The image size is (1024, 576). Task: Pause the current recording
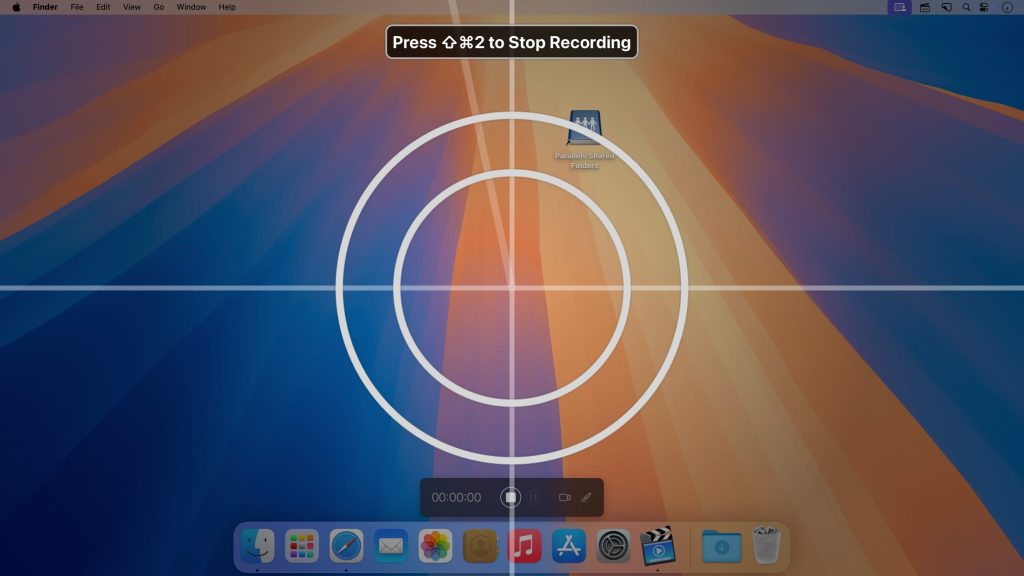tap(535, 497)
